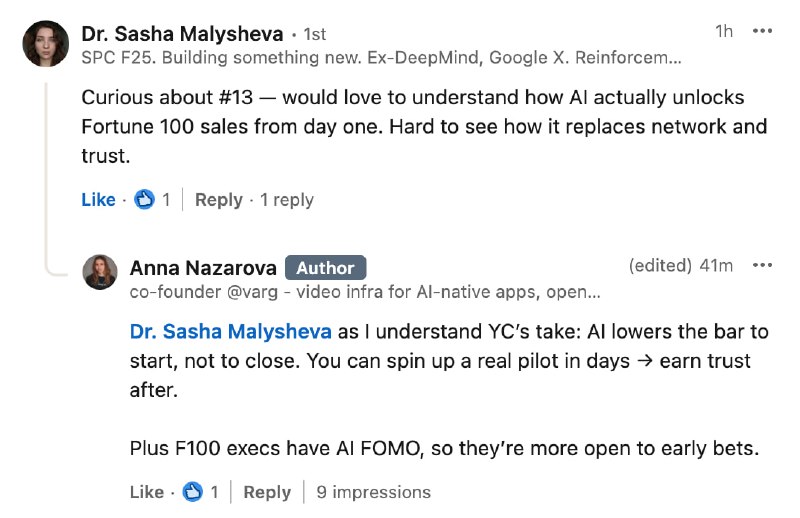The width and height of the screenshot is (800, 518).
Task: View reactions icon on Sasha's comment
Action: (x=145, y=200)
